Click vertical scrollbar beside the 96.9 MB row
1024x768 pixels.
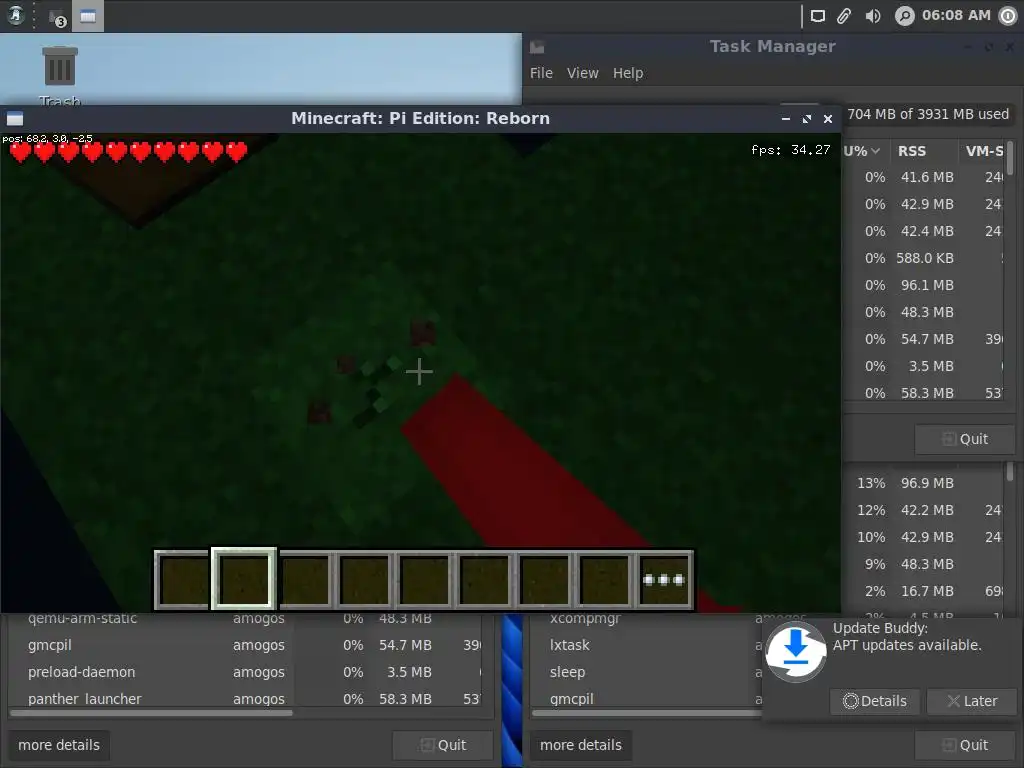point(1010,472)
